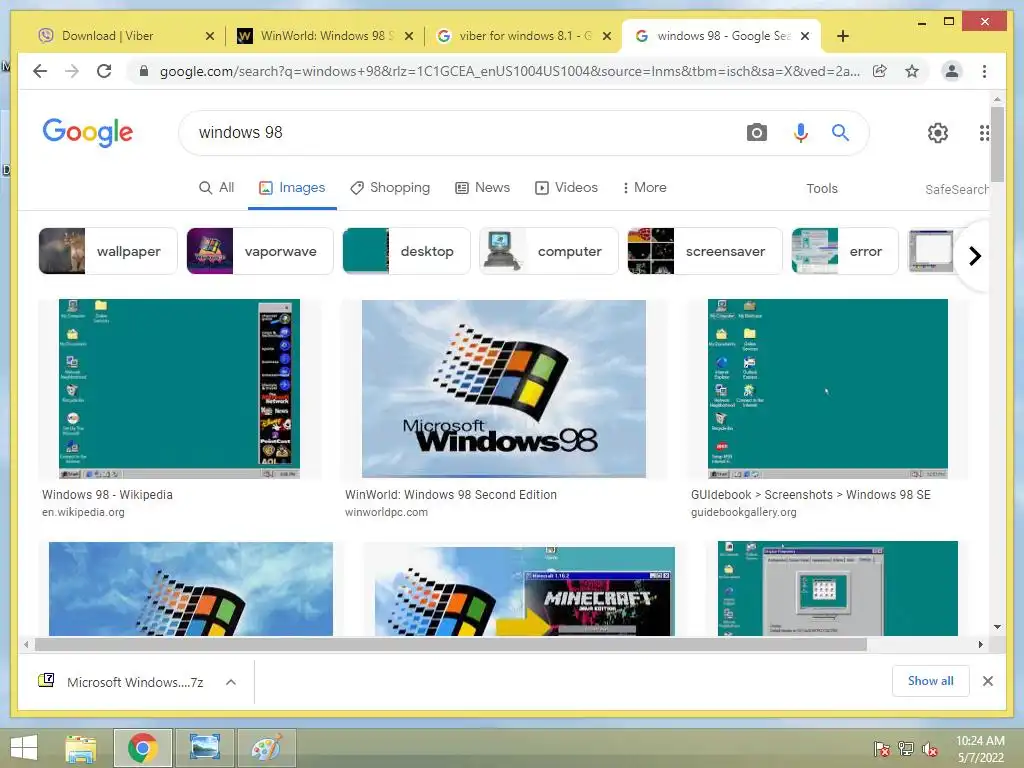The image size is (1024, 768).
Task: Click the photo viewer taskbar icon
Action: pos(204,748)
